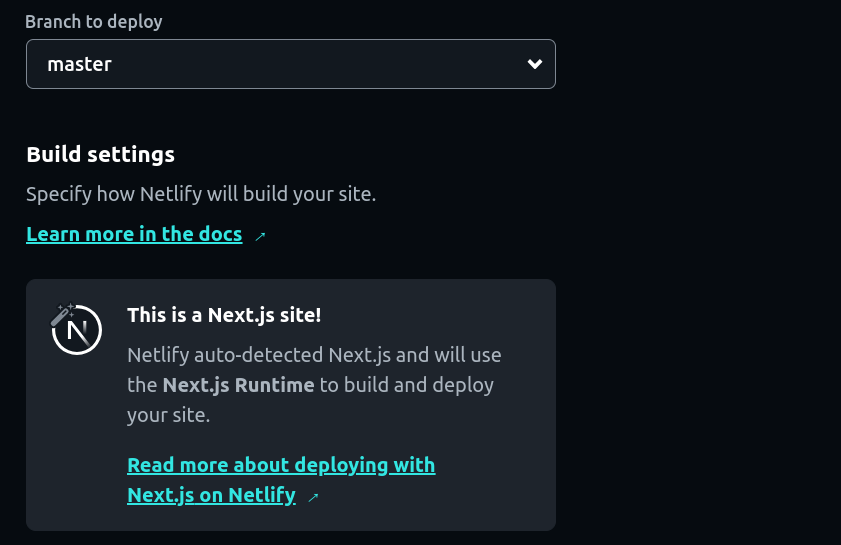
Task: Click 'Specify how Netlify will build your site' text
Action: (201, 194)
